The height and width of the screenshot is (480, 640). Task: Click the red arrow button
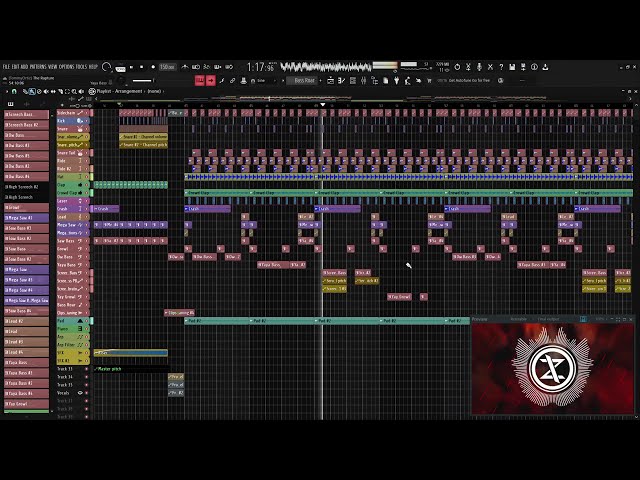point(211,80)
